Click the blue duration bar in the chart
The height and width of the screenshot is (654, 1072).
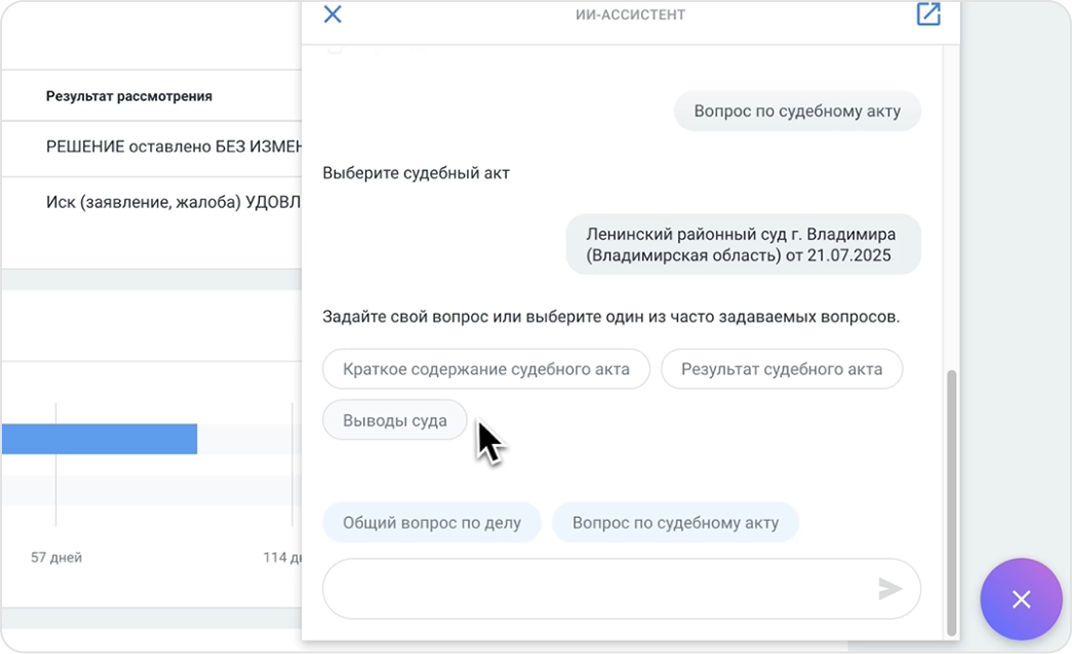(x=99, y=439)
